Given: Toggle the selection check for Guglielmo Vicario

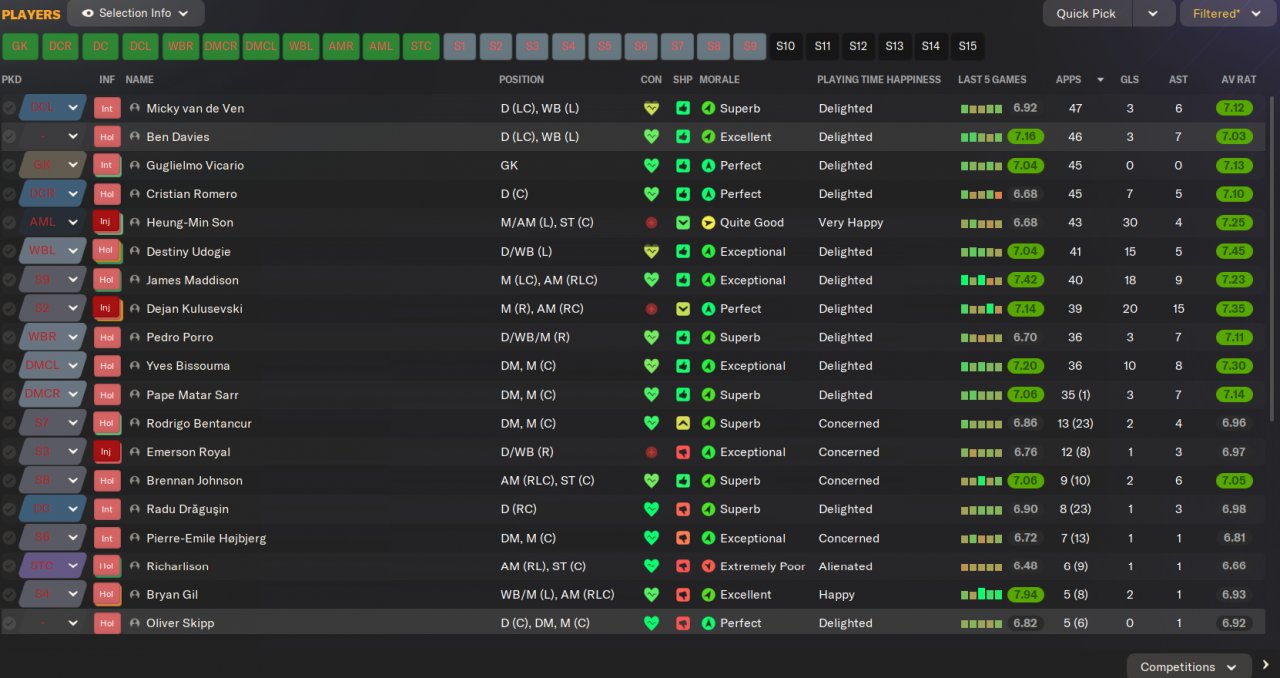Looking at the screenshot, I should [x=9, y=165].
